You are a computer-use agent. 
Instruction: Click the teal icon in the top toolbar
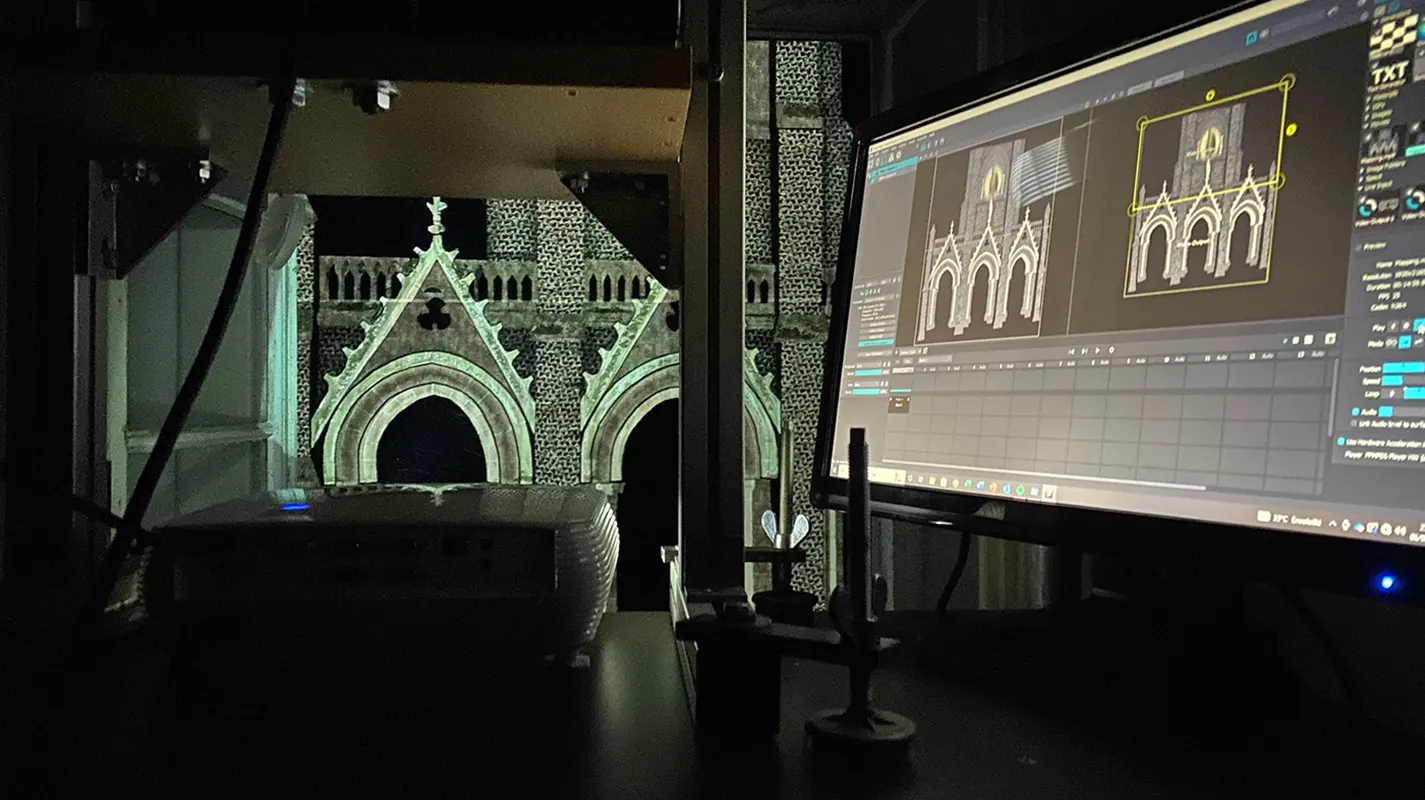pyautogui.click(x=1251, y=37)
